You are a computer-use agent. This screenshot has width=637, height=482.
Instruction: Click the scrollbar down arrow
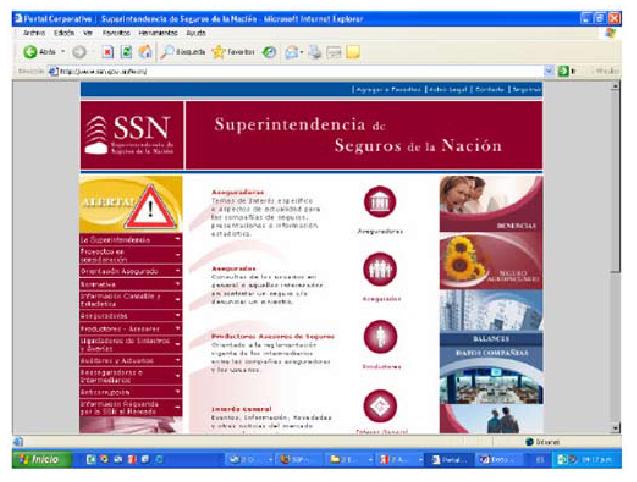pyautogui.click(x=616, y=428)
